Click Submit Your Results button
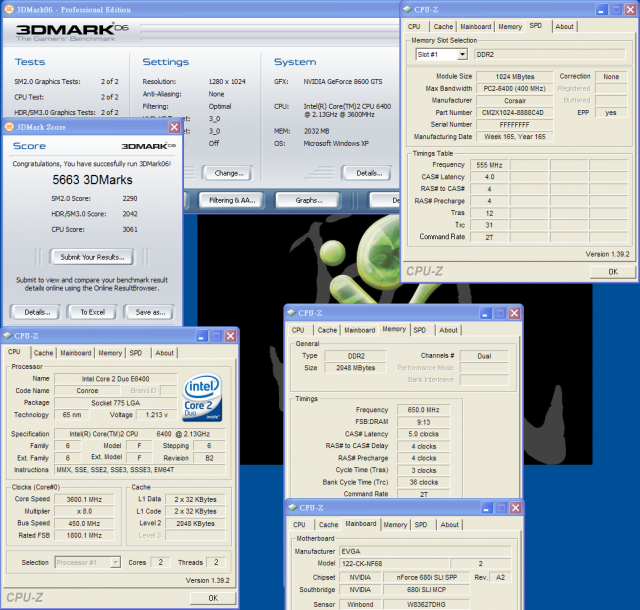Image resolution: width=640 pixels, height=610 pixels. point(92,257)
